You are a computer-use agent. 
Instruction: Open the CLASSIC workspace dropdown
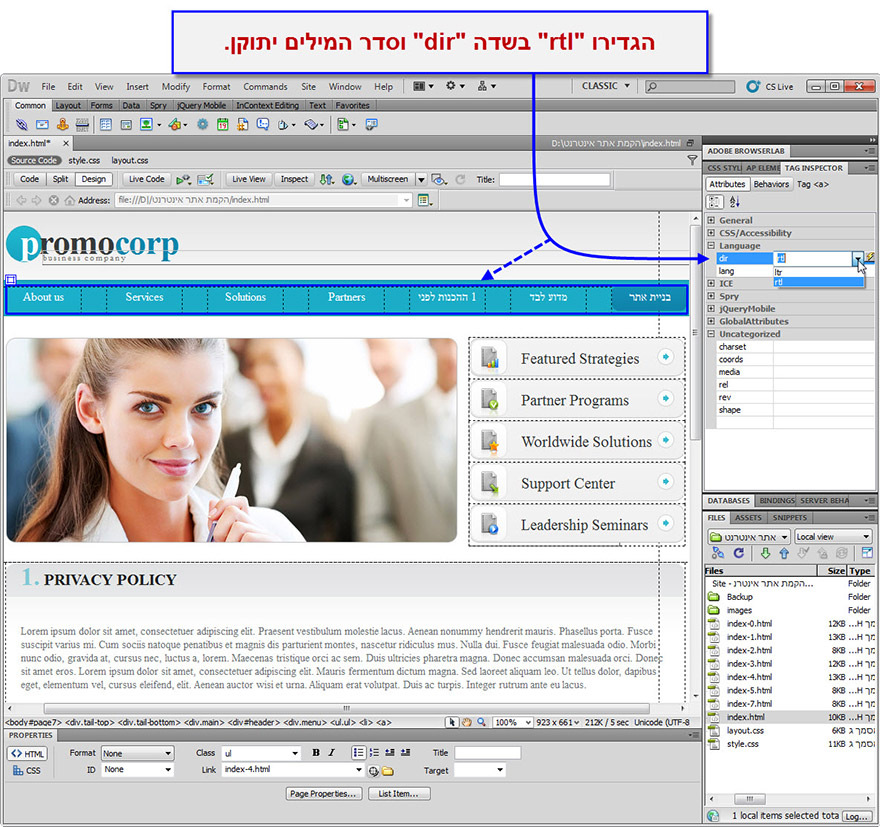[x=606, y=86]
